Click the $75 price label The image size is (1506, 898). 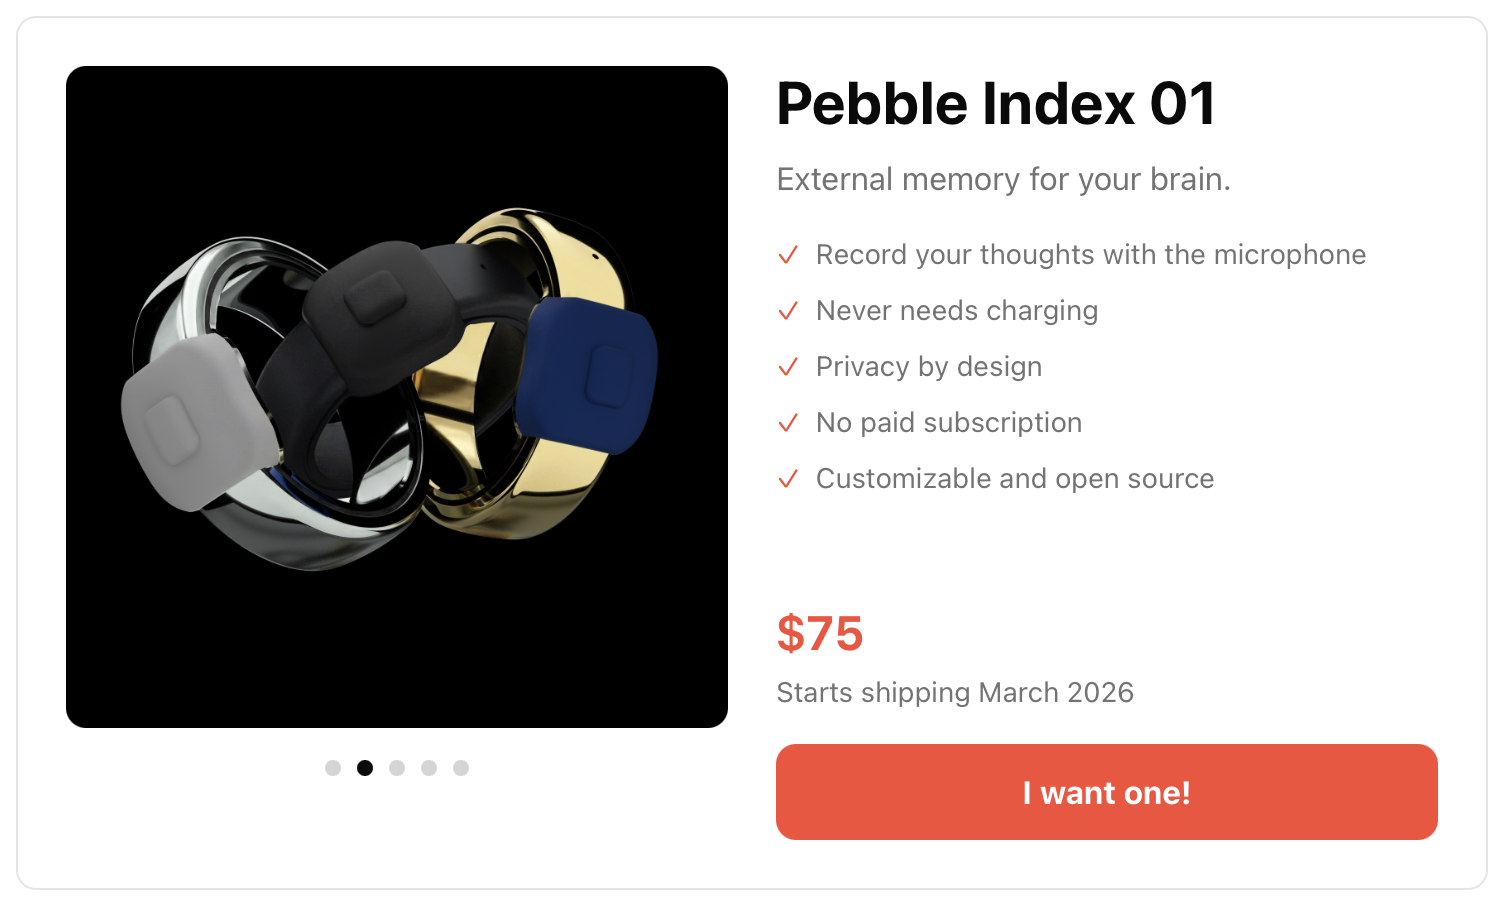coord(820,634)
